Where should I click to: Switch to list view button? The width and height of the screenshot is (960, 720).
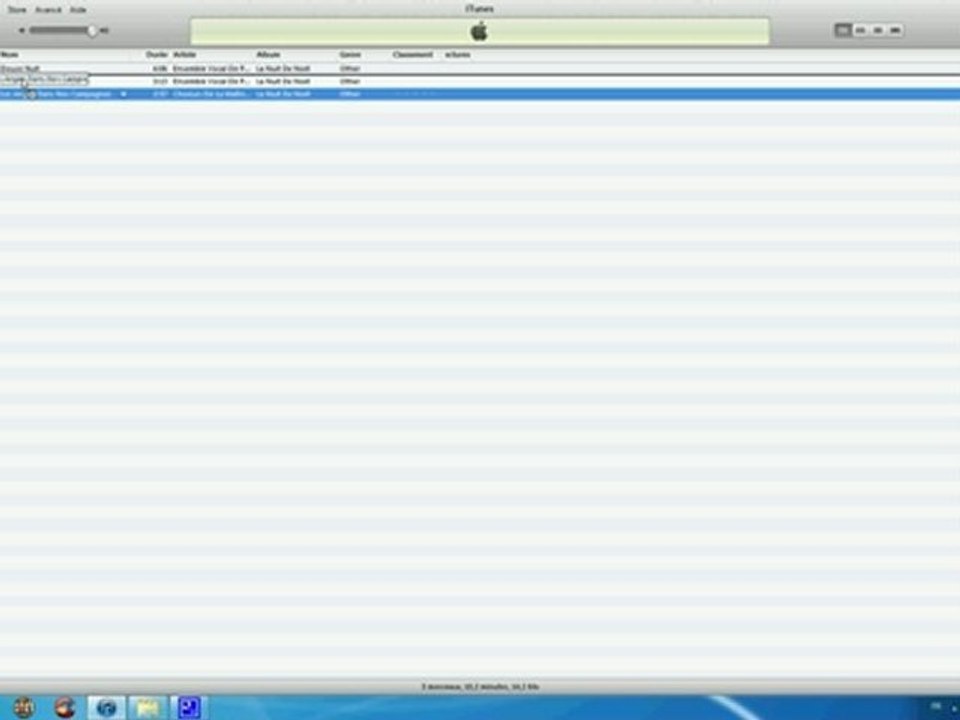[843, 30]
